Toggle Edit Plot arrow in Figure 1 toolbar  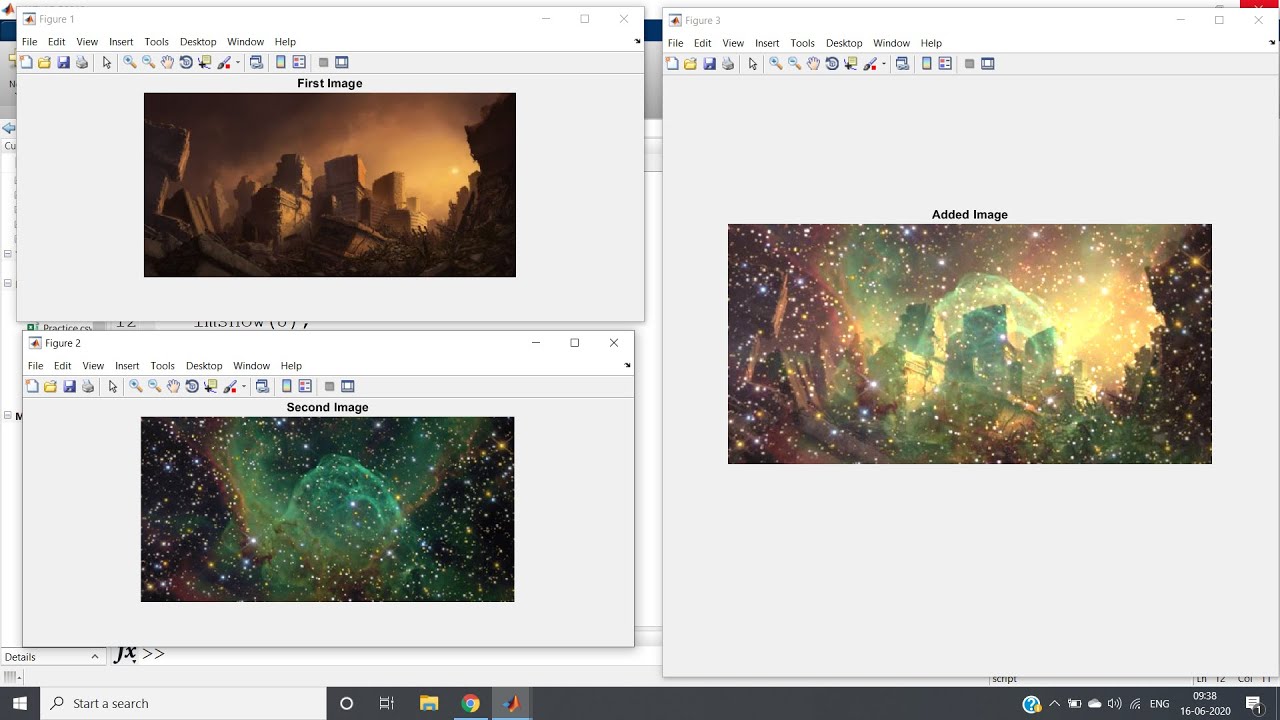(107, 62)
